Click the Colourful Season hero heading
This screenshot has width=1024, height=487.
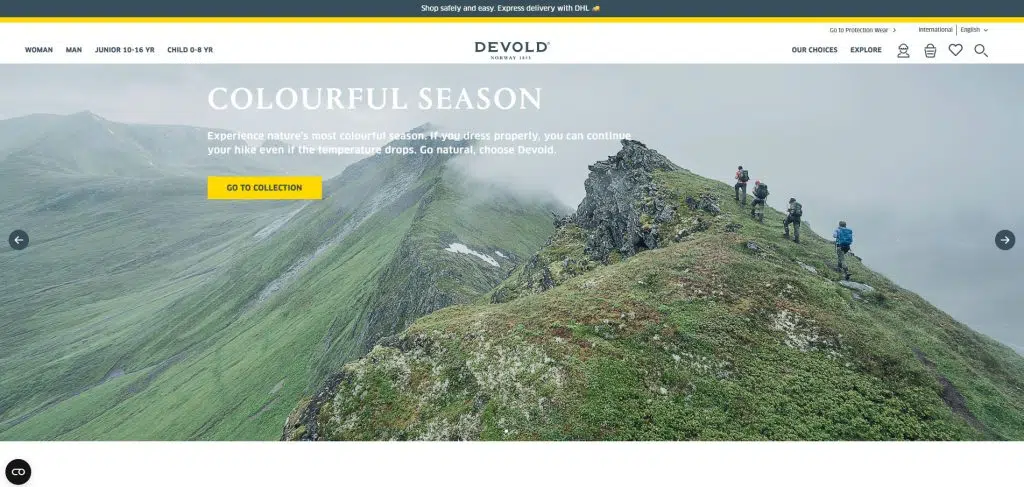tap(375, 99)
